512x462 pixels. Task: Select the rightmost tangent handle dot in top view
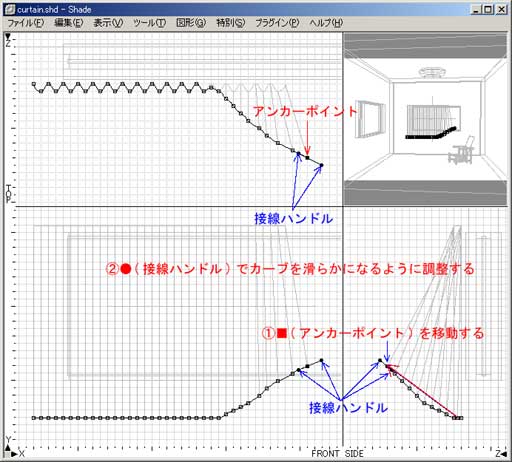321,165
